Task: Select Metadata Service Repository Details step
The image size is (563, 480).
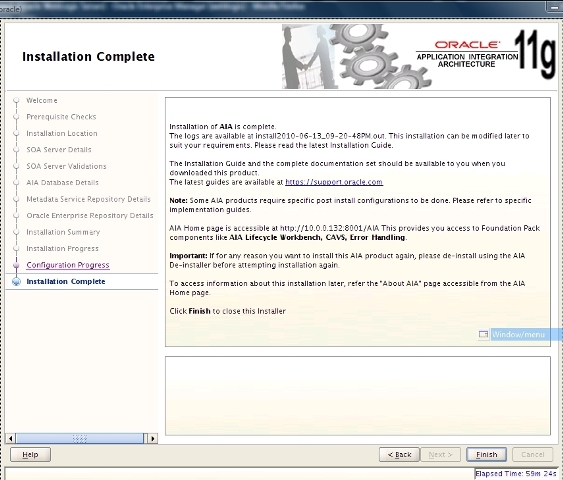Action: 88,199
